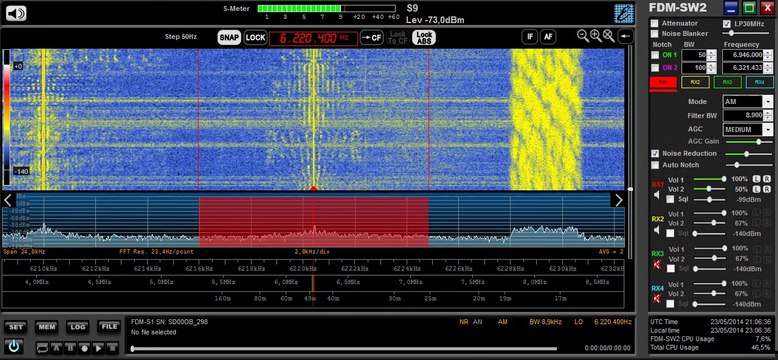Click the LOCK frequency button
This screenshot has width=778, height=360.
point(256,38)
